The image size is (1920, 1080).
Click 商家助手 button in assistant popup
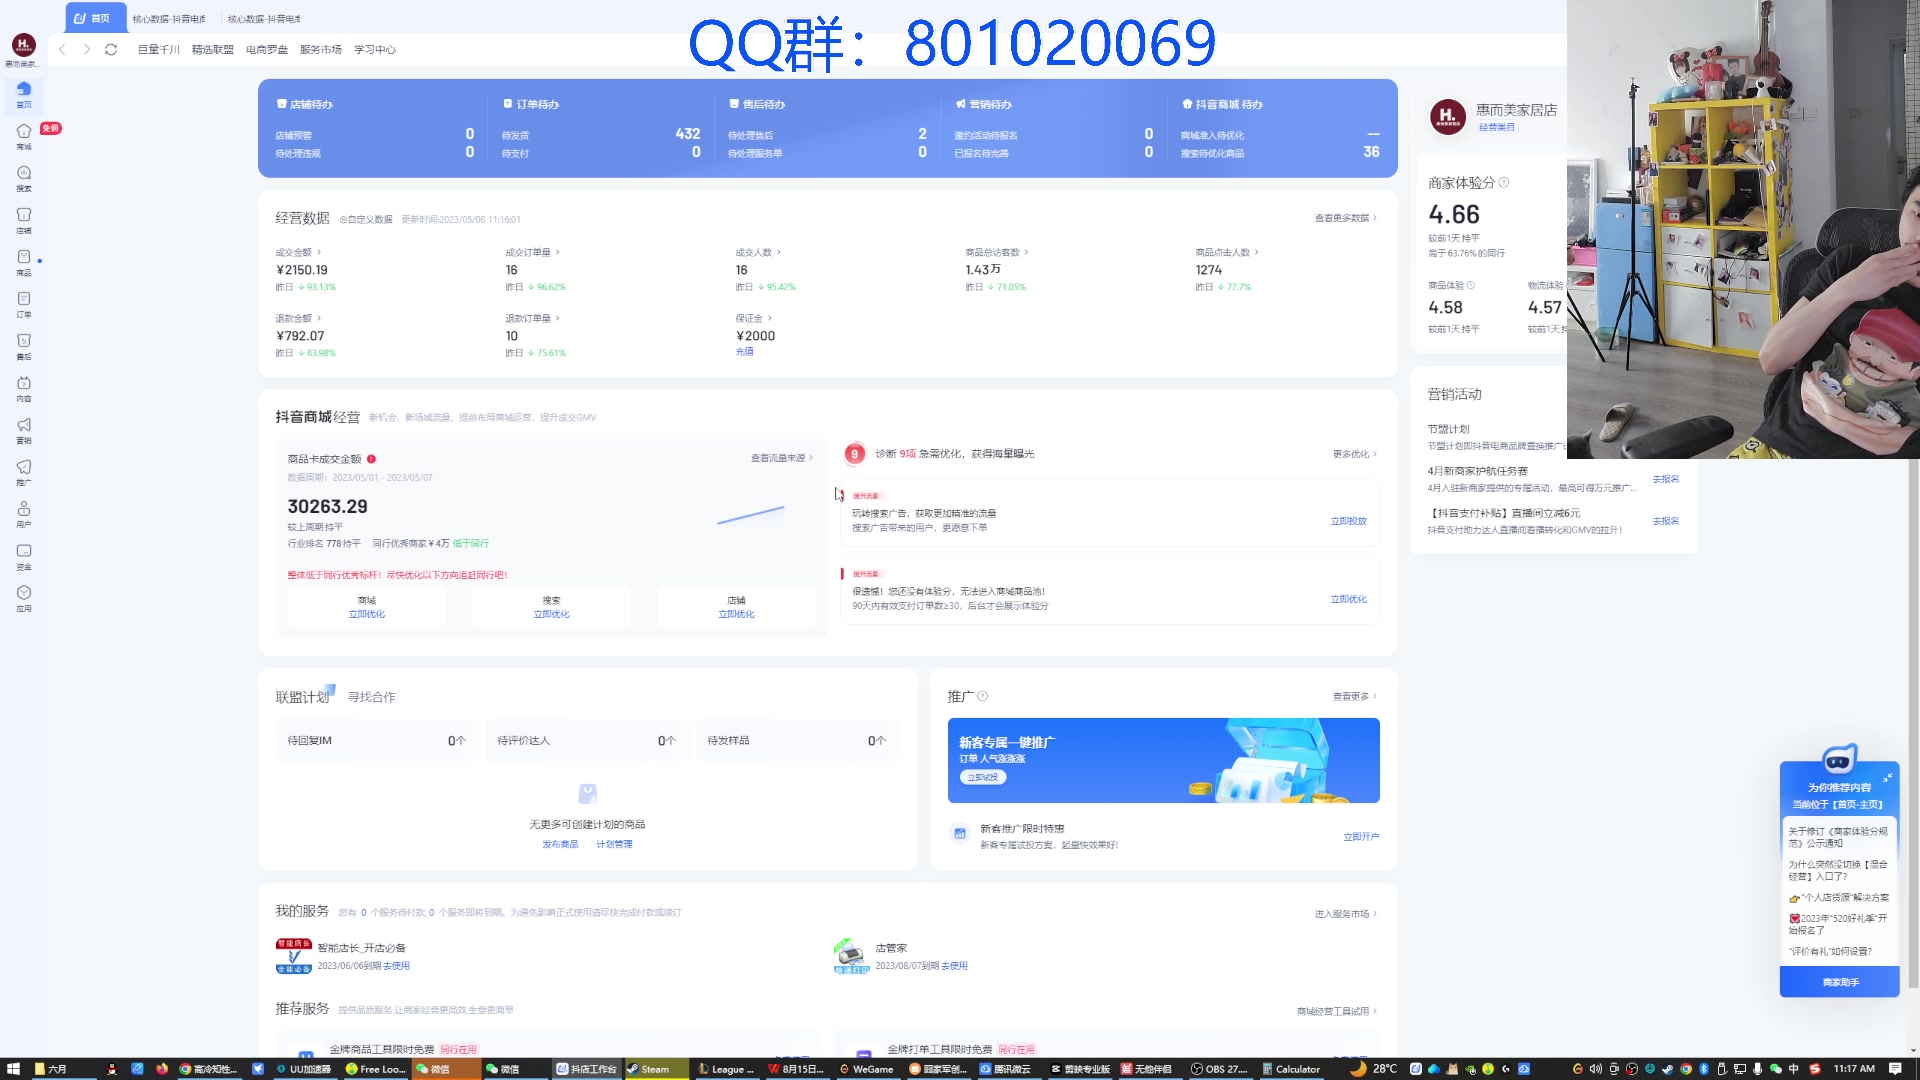(x=1840, y=982)
